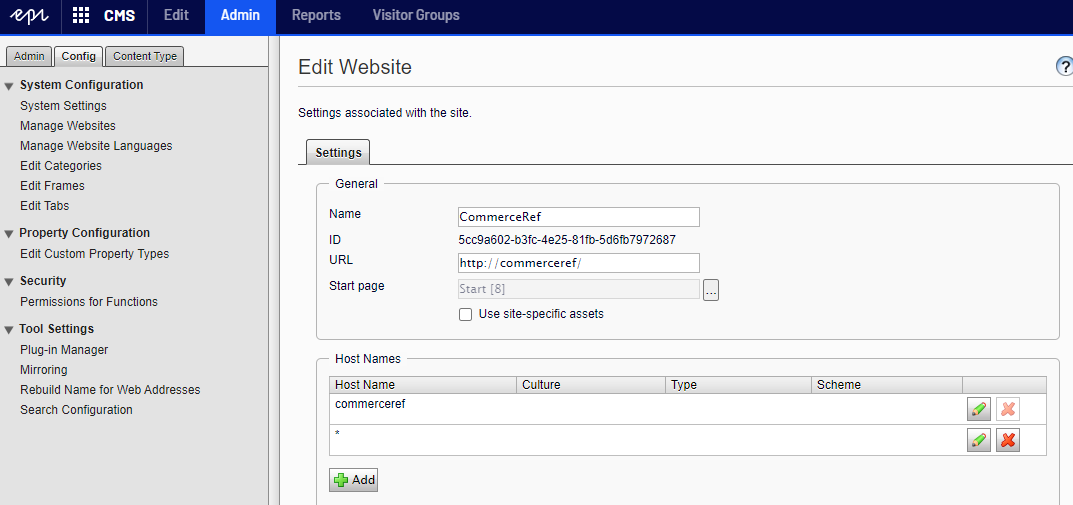Edit the wildcard host name row
Screen dimensions: 1073x505
click(x=979, y=441)
